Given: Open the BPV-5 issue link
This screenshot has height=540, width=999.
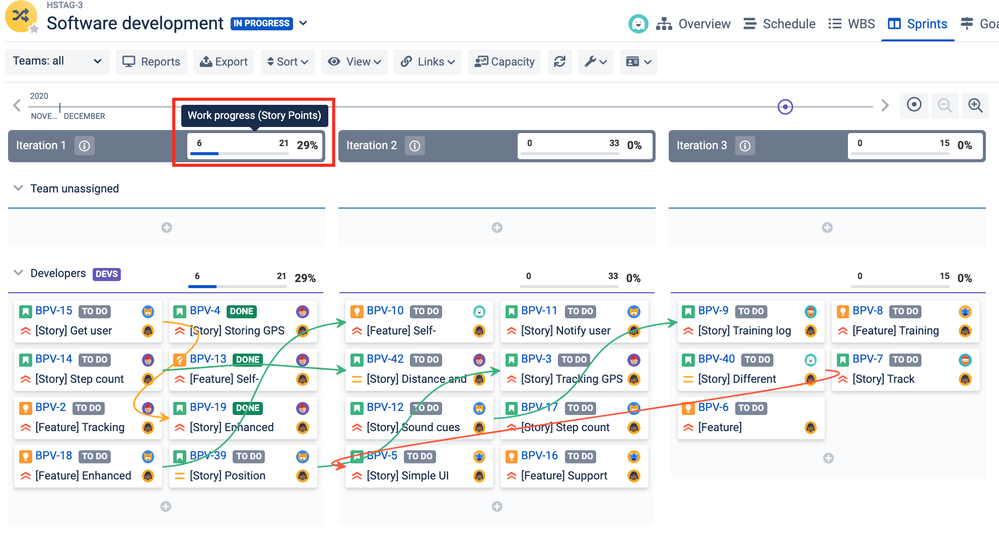Looking at the screenshot, I should [382, 456].
